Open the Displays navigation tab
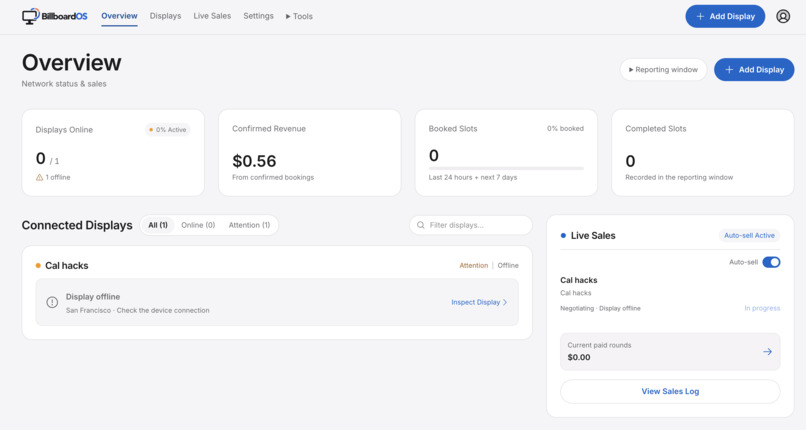Viewport: 806px width, 430px height. click(166, 16)
